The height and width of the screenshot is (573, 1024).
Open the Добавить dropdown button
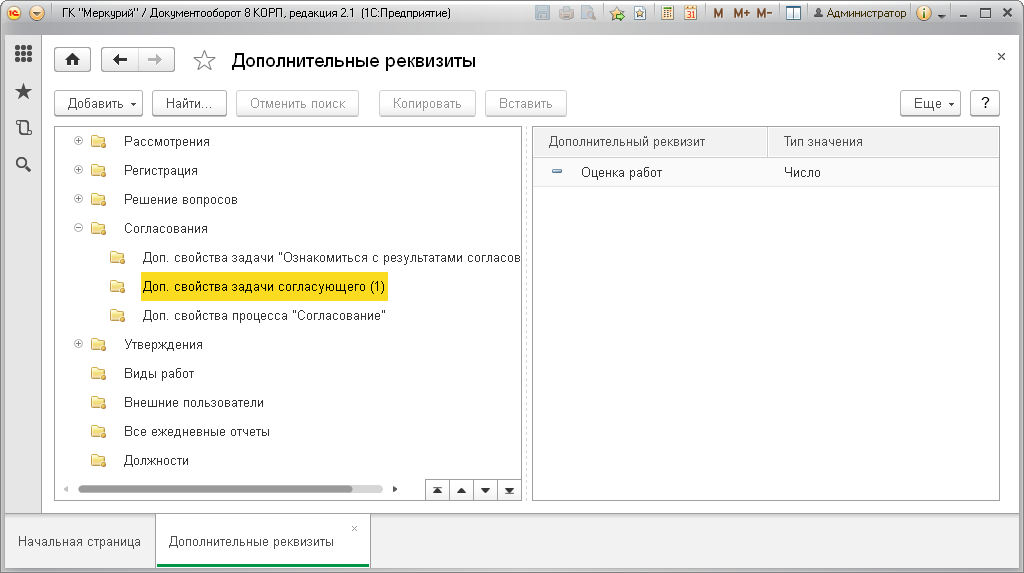[101, 103]
